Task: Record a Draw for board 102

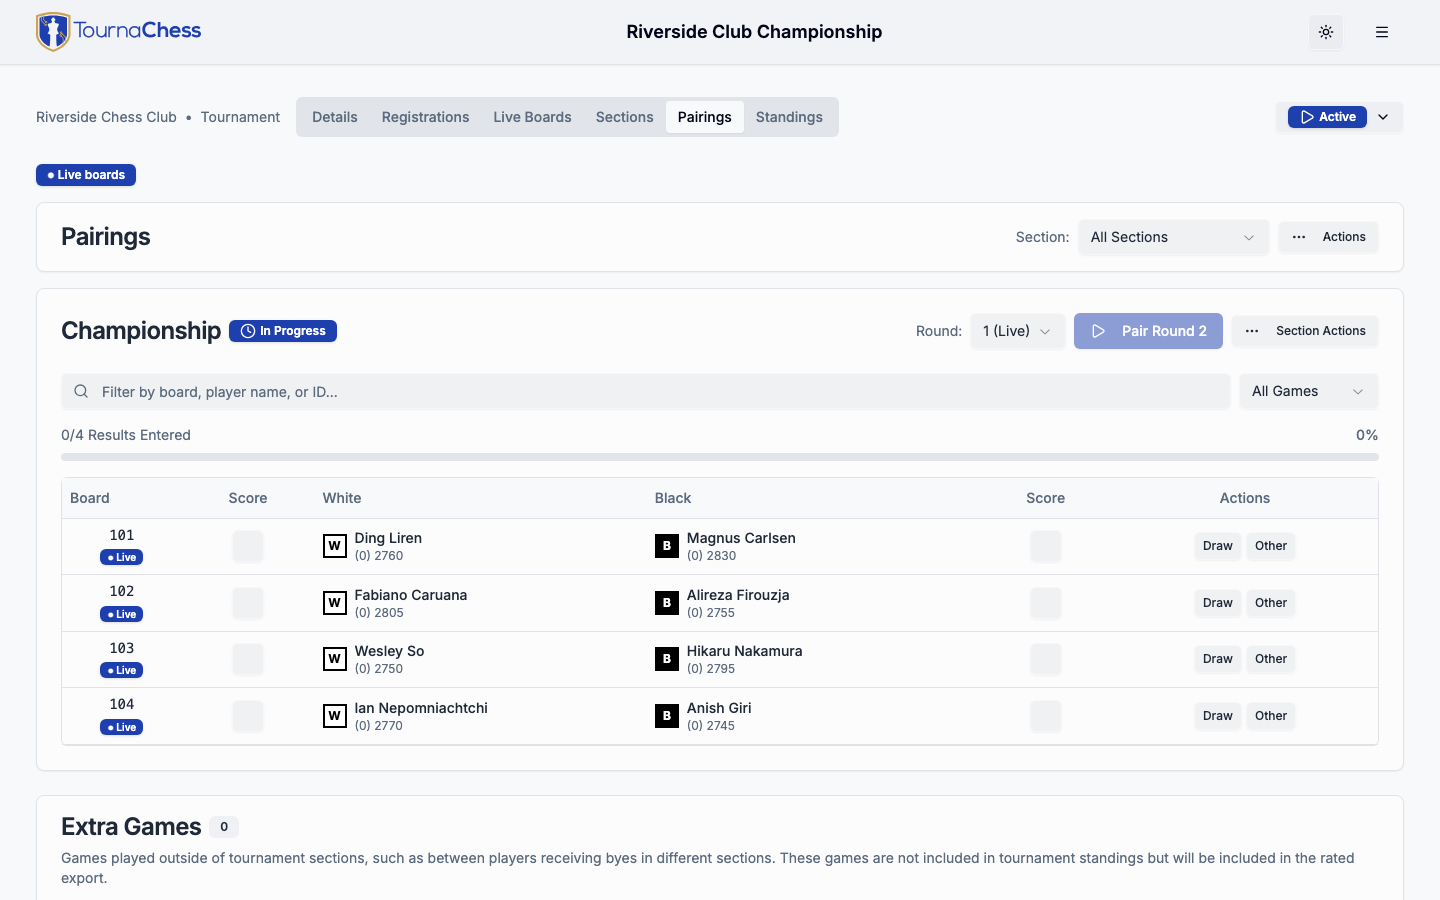Action: pos(1218,603)
